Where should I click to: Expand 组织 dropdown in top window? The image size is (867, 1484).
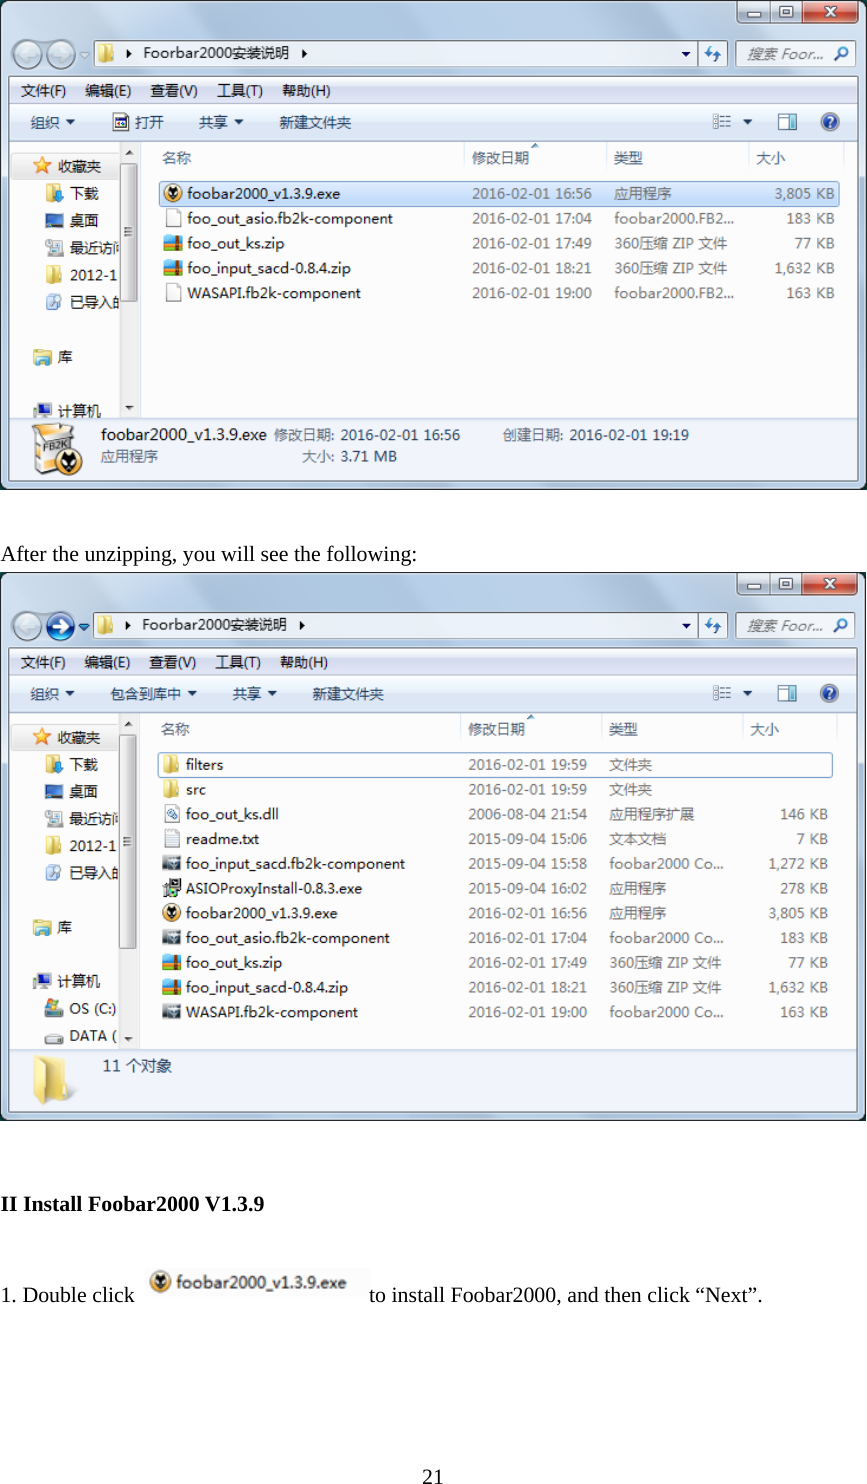tap(52, 122)
